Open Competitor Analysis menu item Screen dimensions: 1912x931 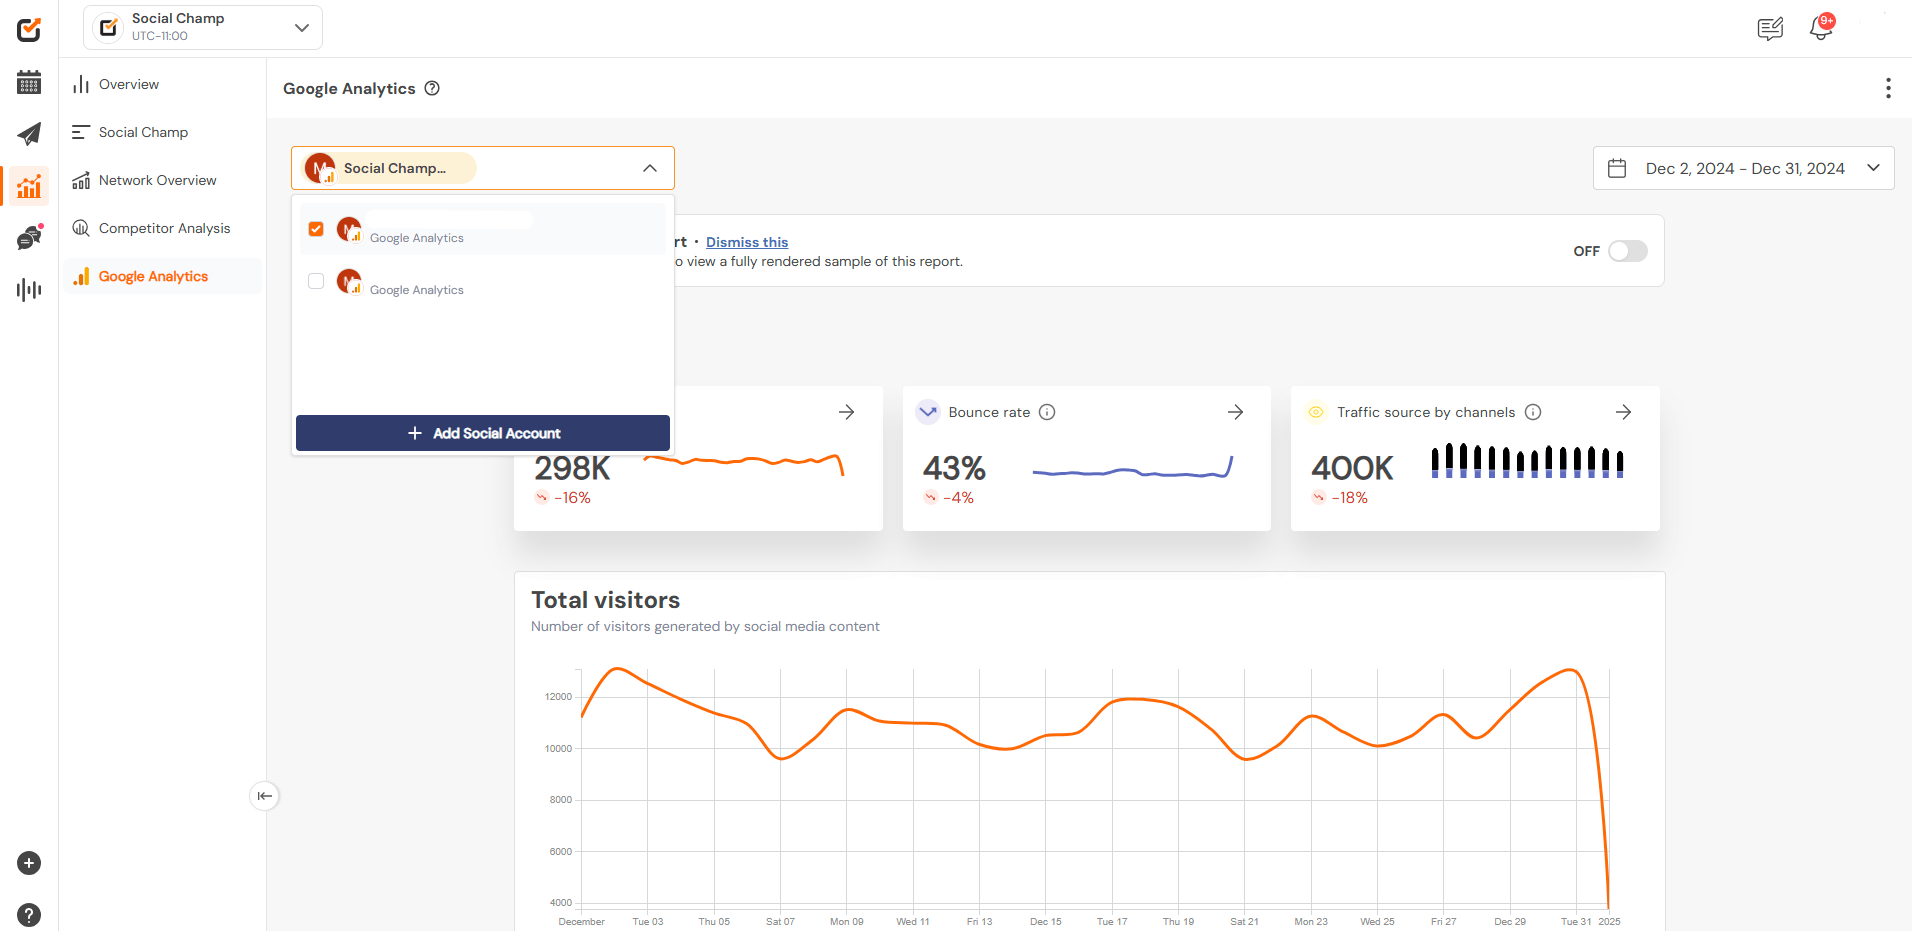(x=164, y=228)
